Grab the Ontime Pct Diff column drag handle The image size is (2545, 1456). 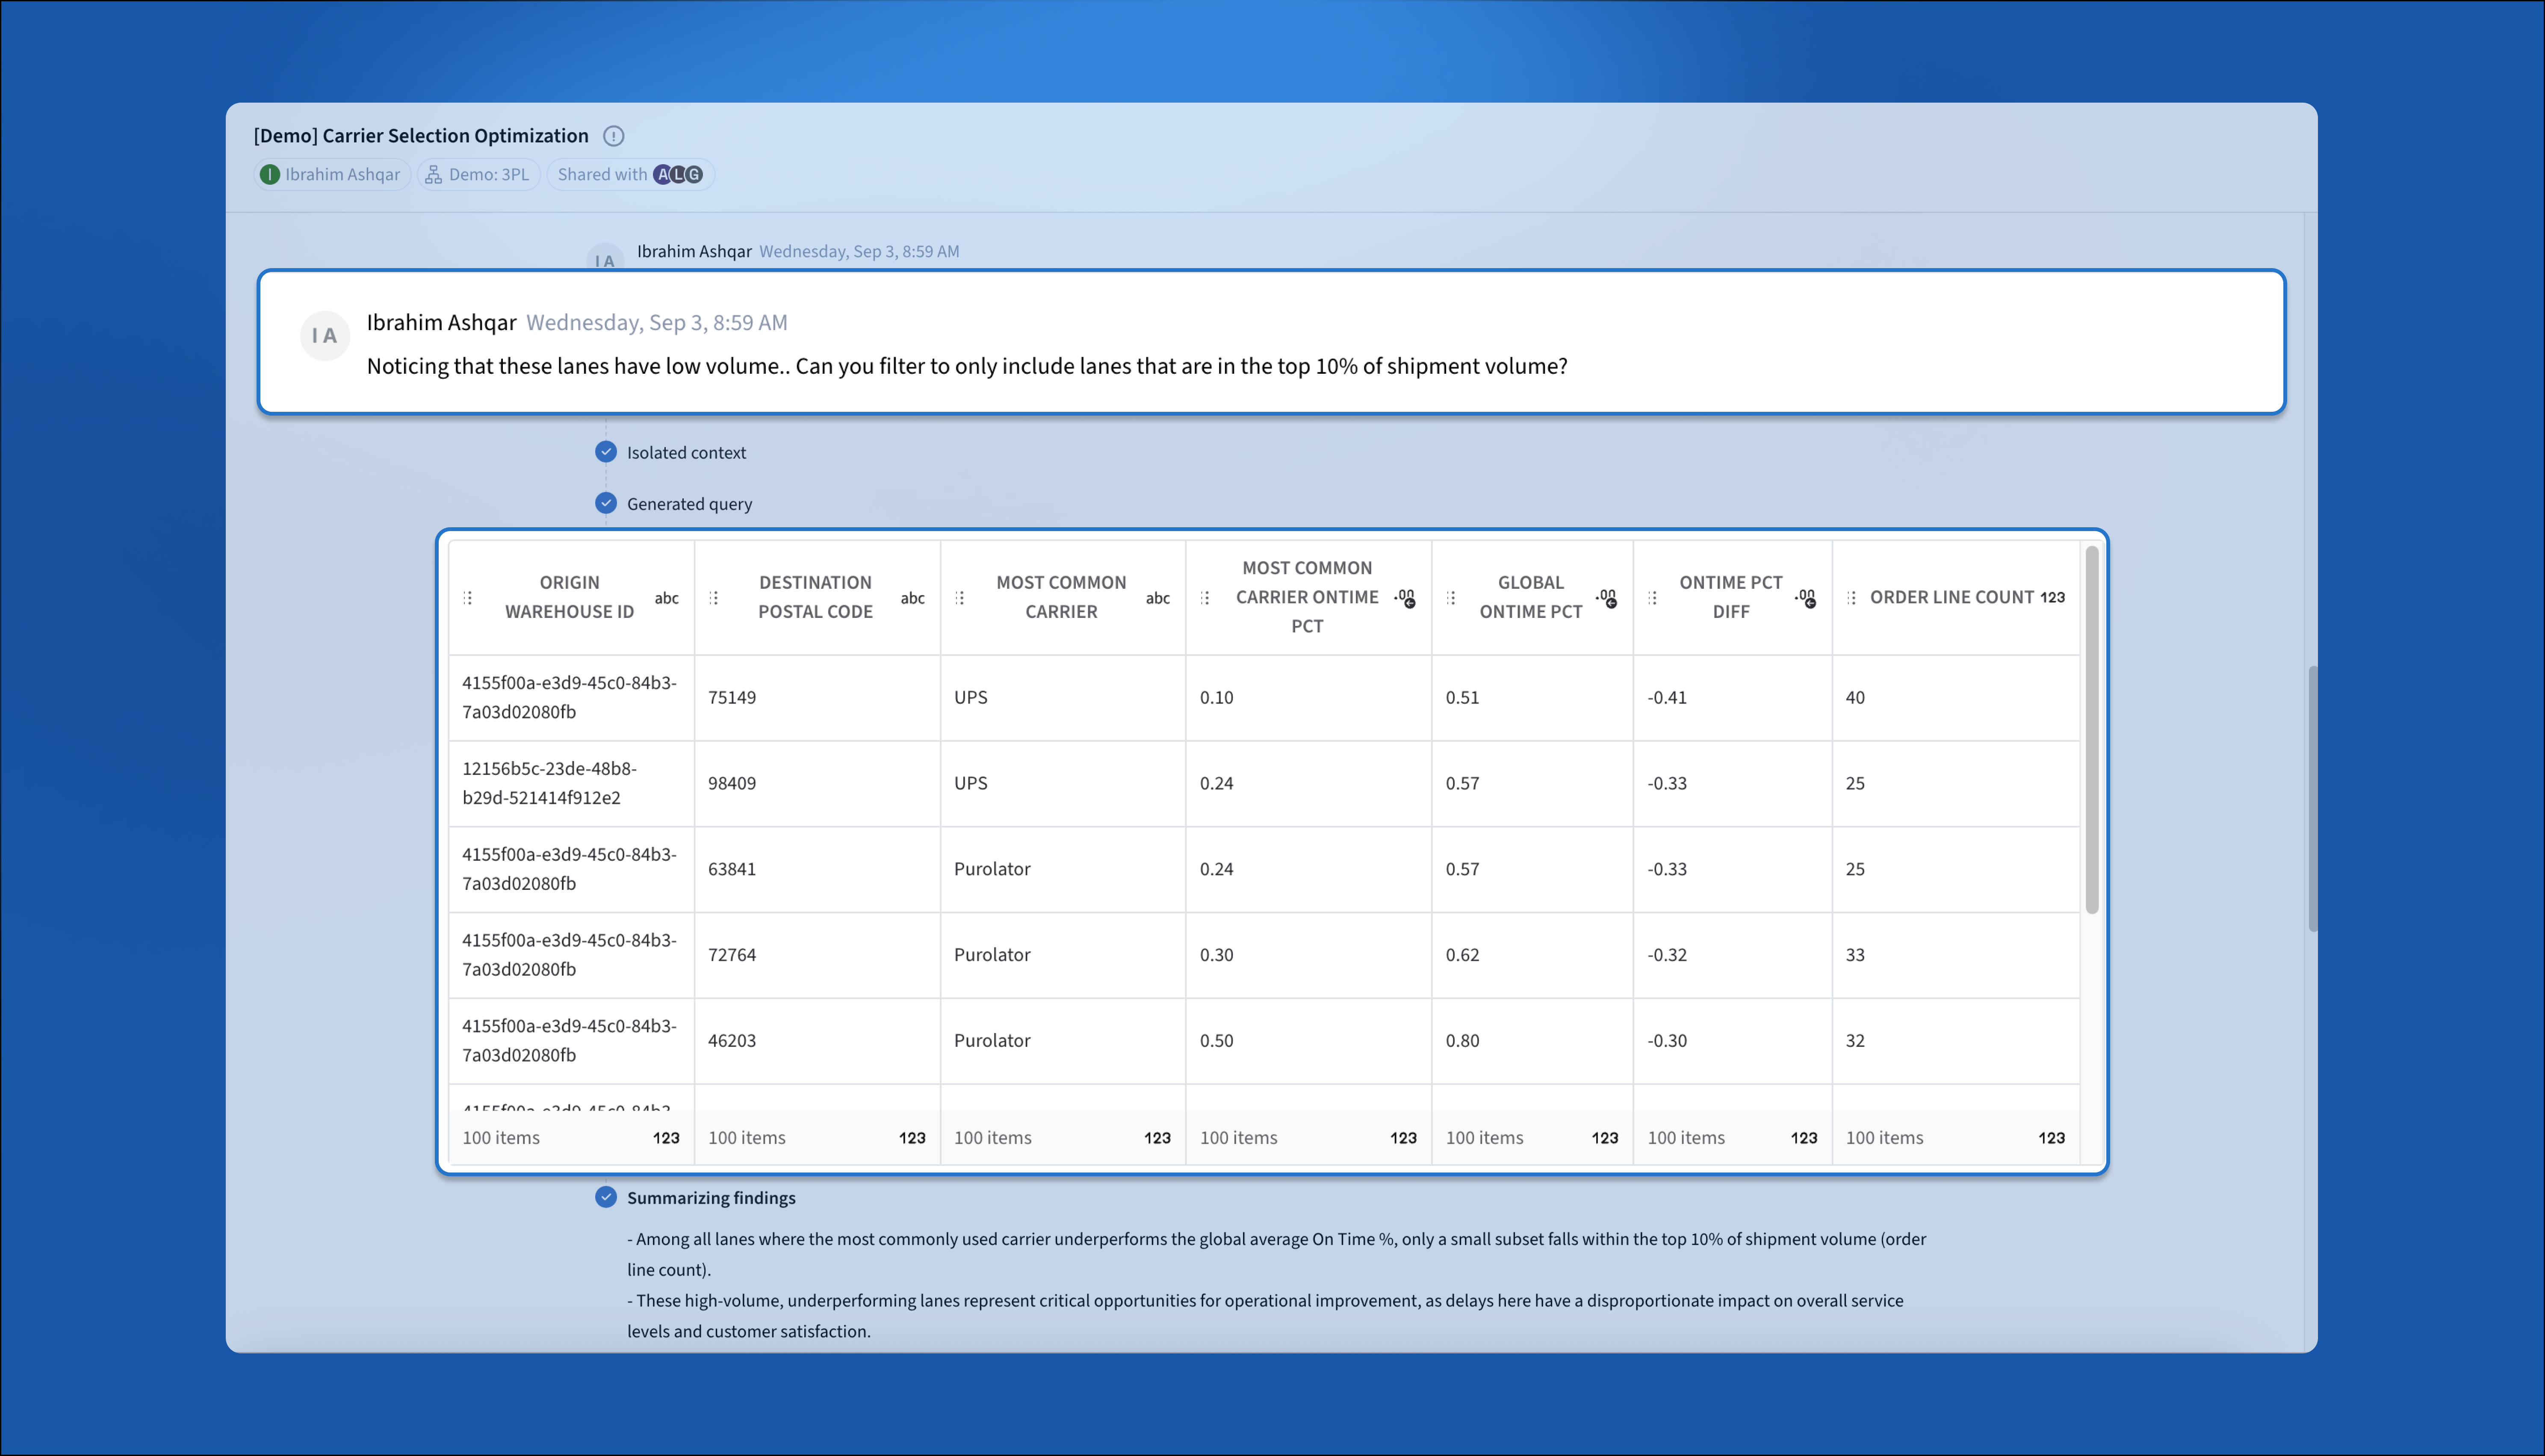1652,598
